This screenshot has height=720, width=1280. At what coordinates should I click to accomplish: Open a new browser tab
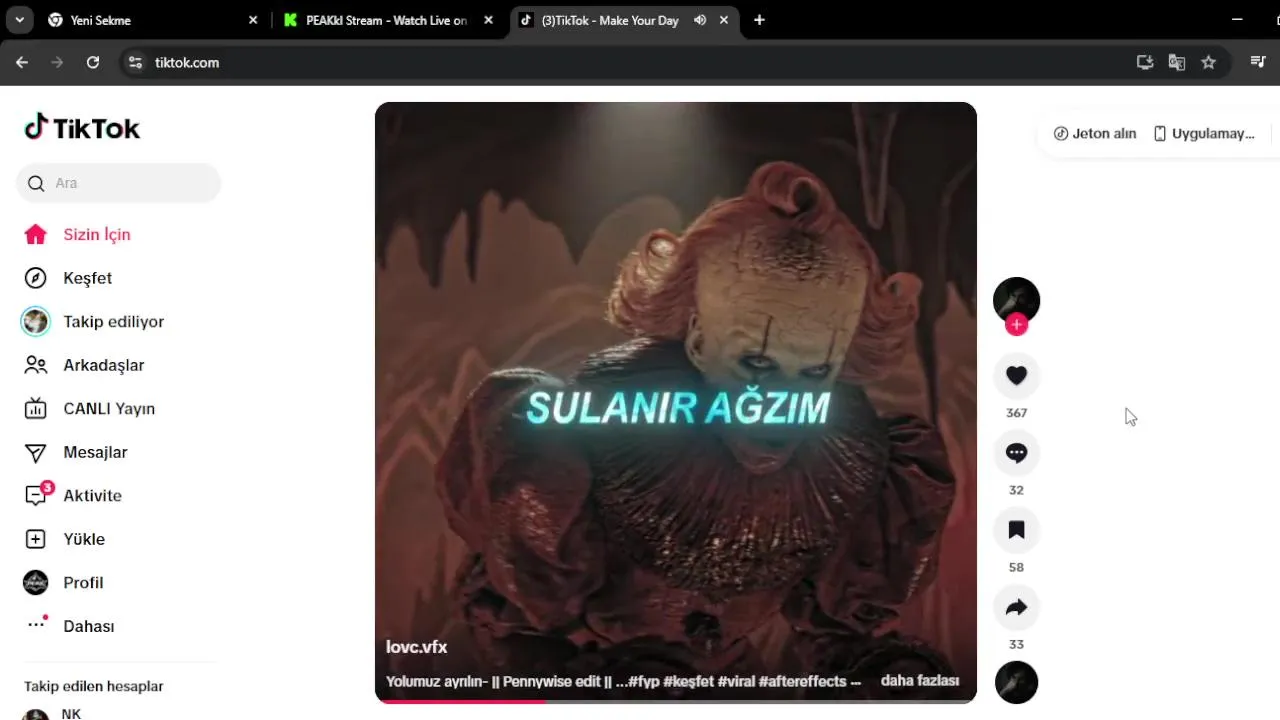759,20
